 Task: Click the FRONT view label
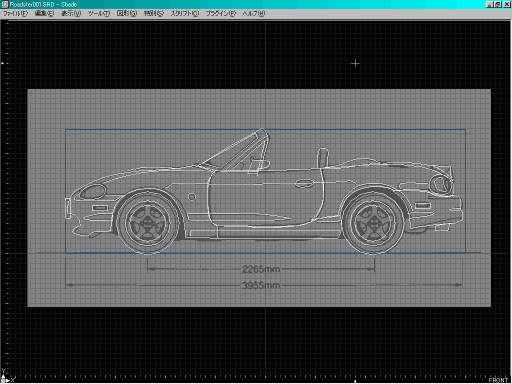click(498, 380)
